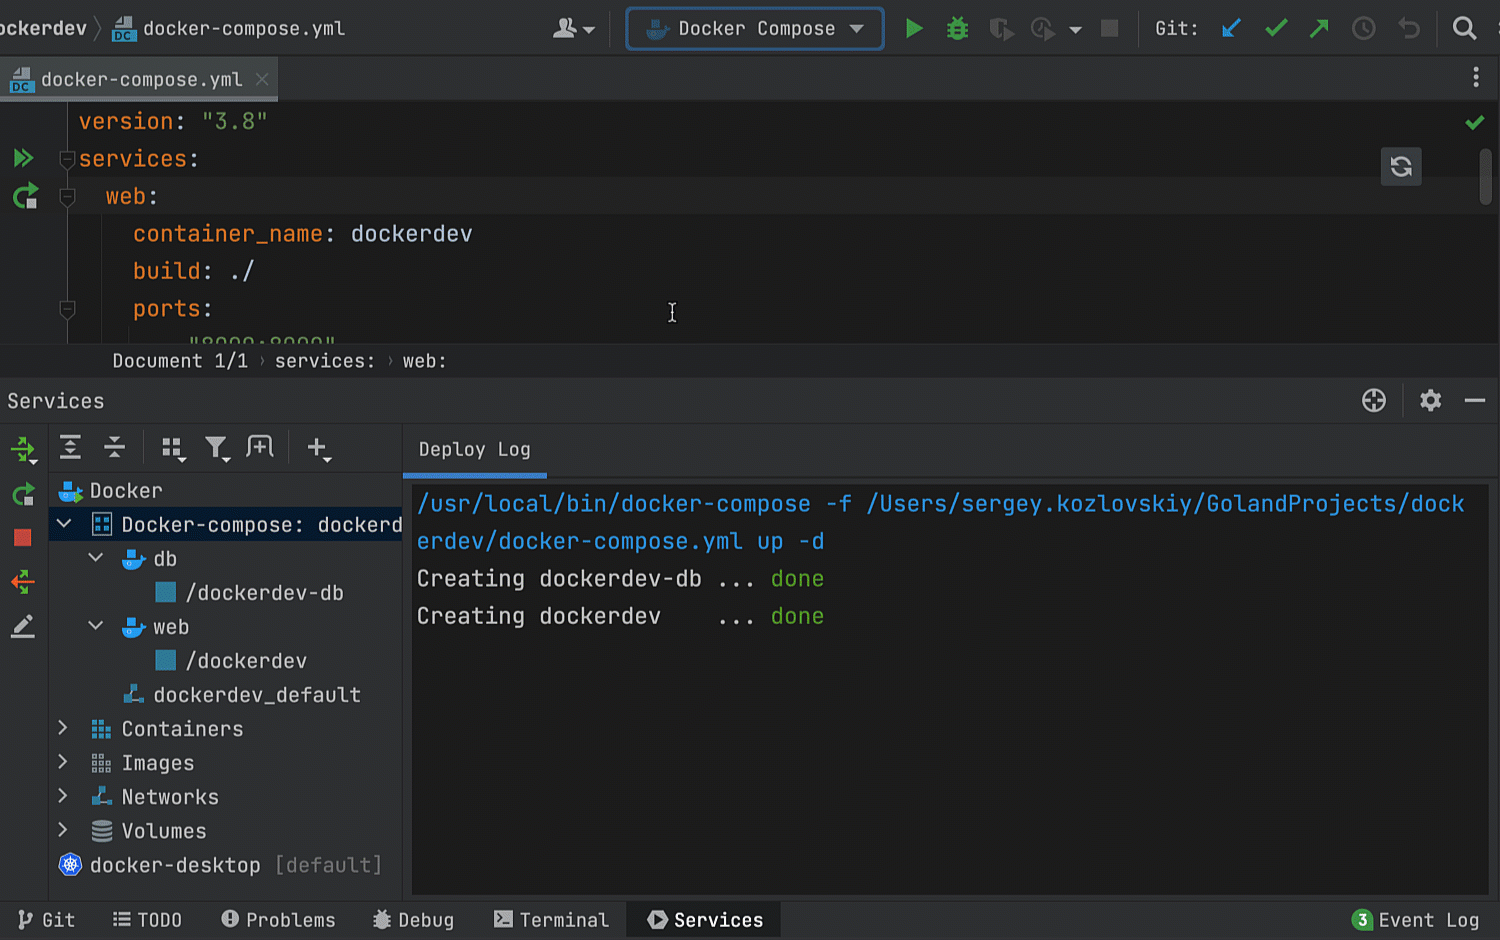The width and height of the screenshot is (1500, 940).
Task: Expand the Networks node
Action: [x=63, y=796]
